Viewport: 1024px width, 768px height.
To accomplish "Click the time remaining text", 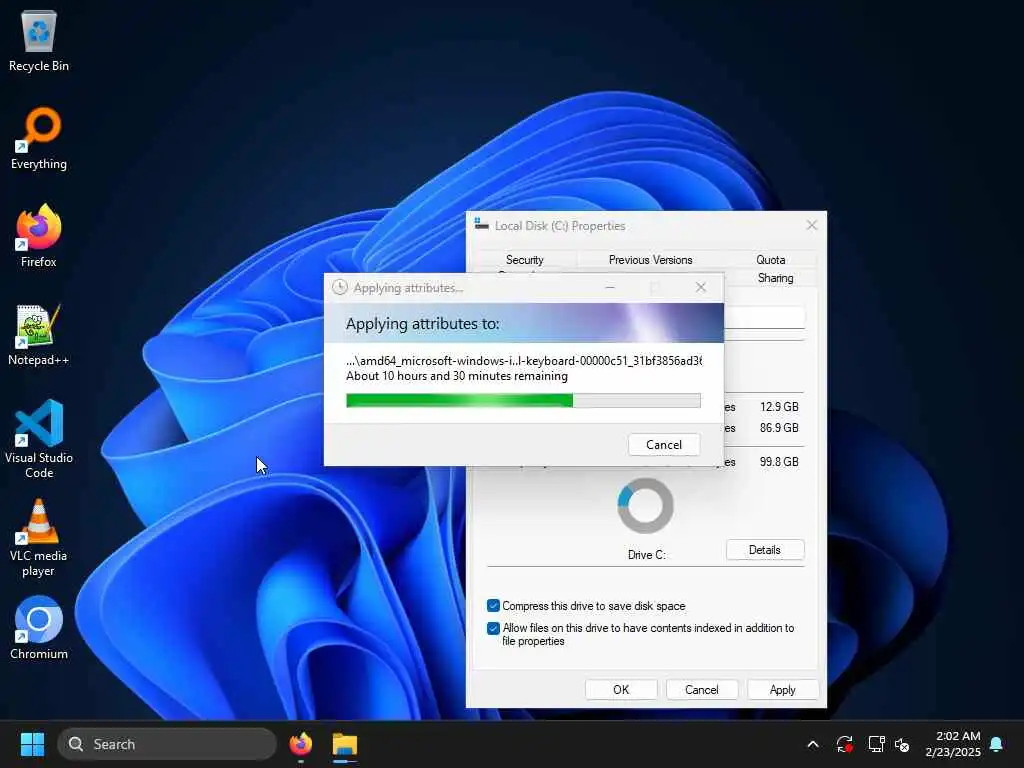I will click(456, 376).
